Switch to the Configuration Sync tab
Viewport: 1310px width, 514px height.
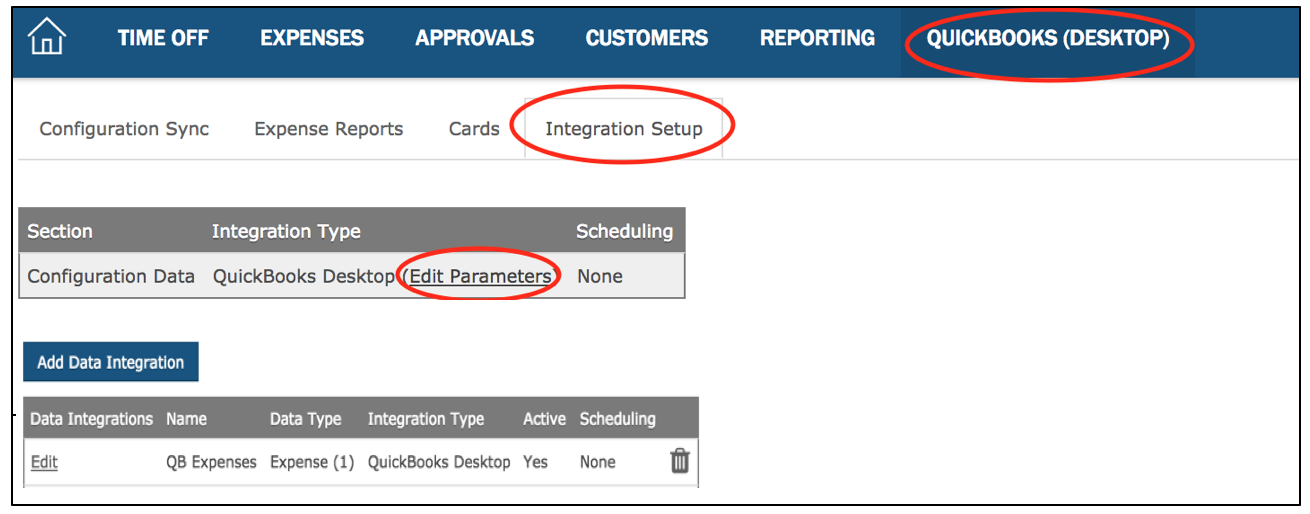(124, 129)
